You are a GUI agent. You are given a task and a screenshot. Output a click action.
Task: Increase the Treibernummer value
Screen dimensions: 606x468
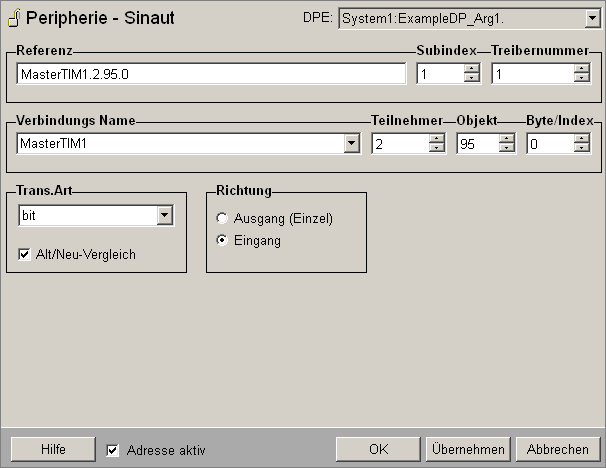[x=582, y=69]
